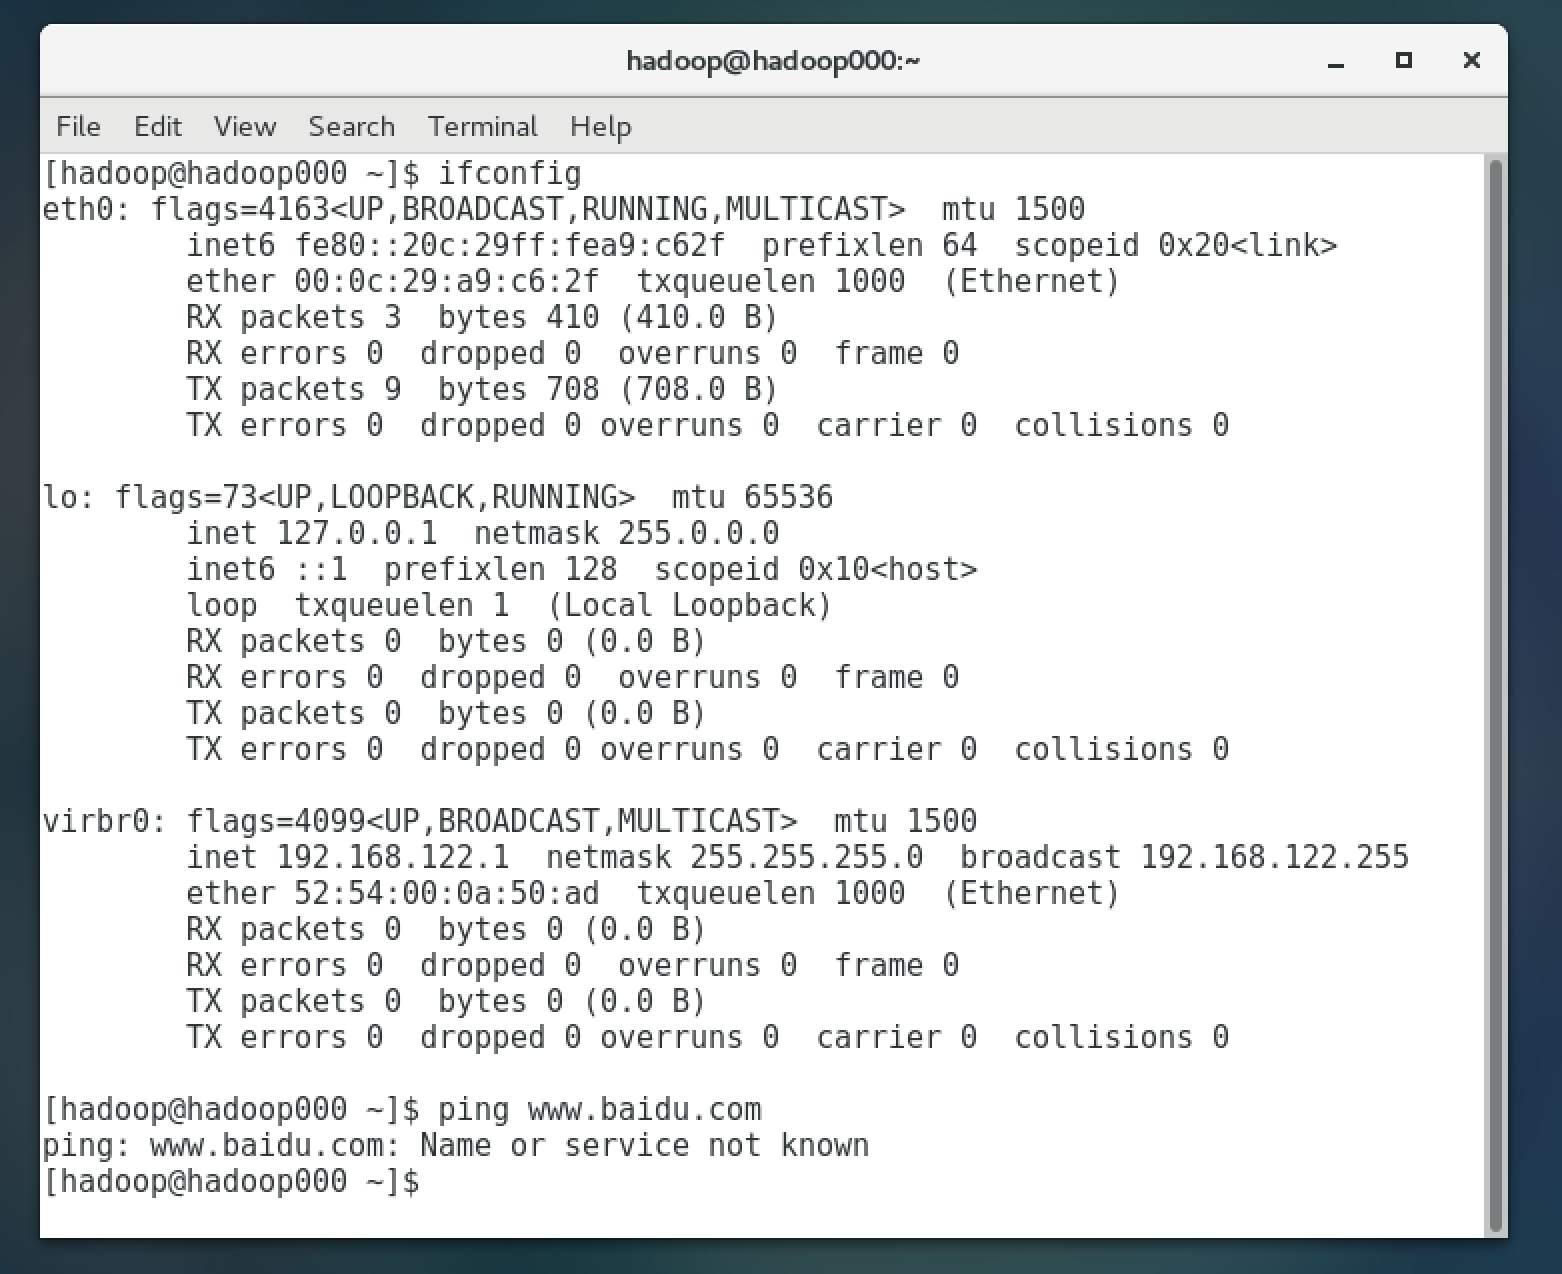
Task: Open the Help menu
Action: 601,127
